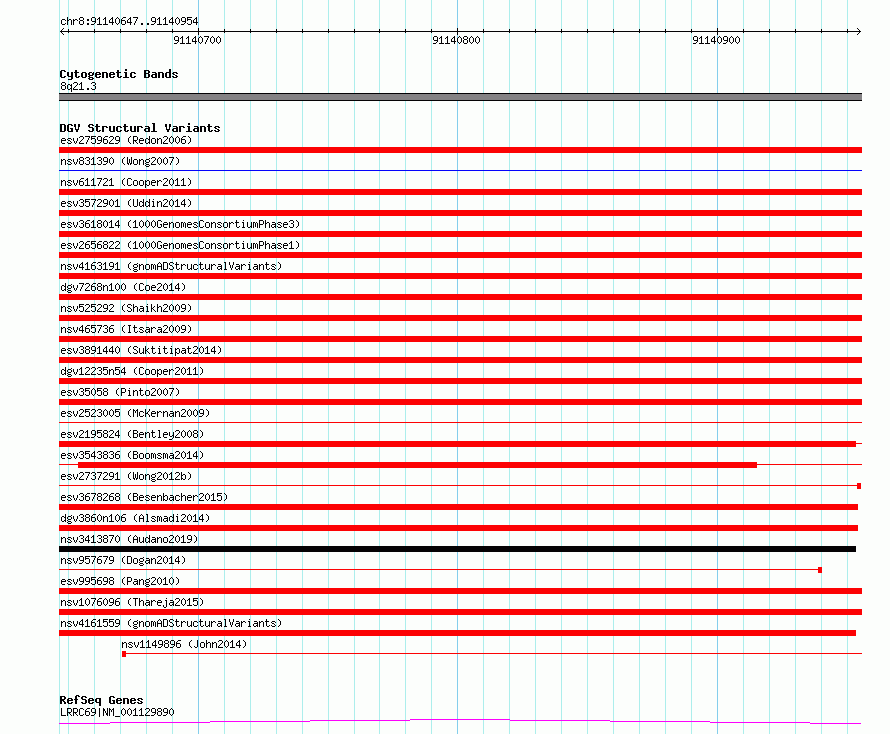Click the Cytogenetic Bands track title
Viewport: 890px width, 734px height.
(119, 74)
